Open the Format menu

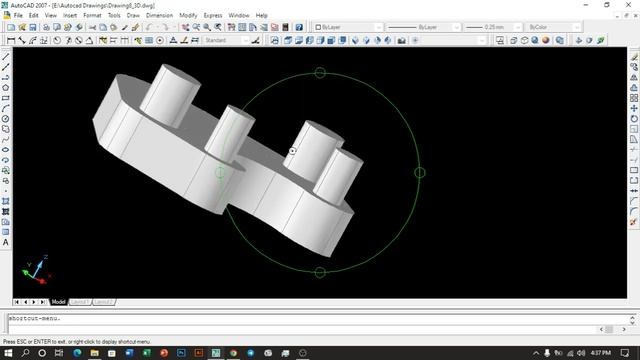click(x=92, y=15)
